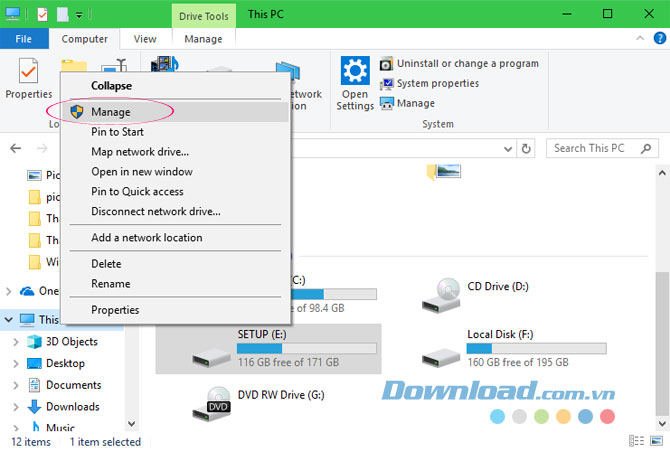Collapse the ribbon with the up chevron
The width and height of the screenshot is (670, 452).
point(640,38)
